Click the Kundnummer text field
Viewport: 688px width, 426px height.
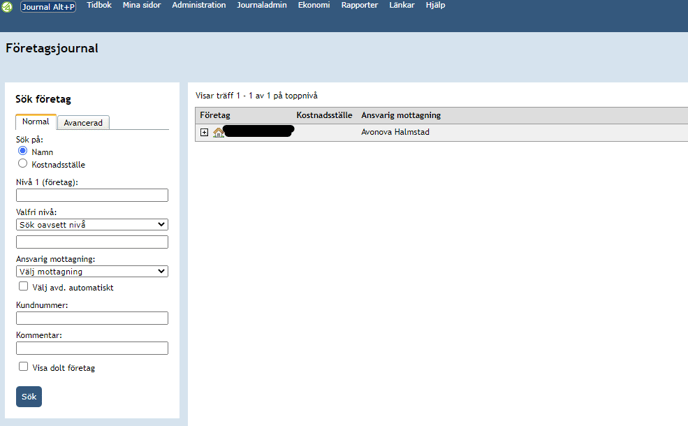(92, 318)
